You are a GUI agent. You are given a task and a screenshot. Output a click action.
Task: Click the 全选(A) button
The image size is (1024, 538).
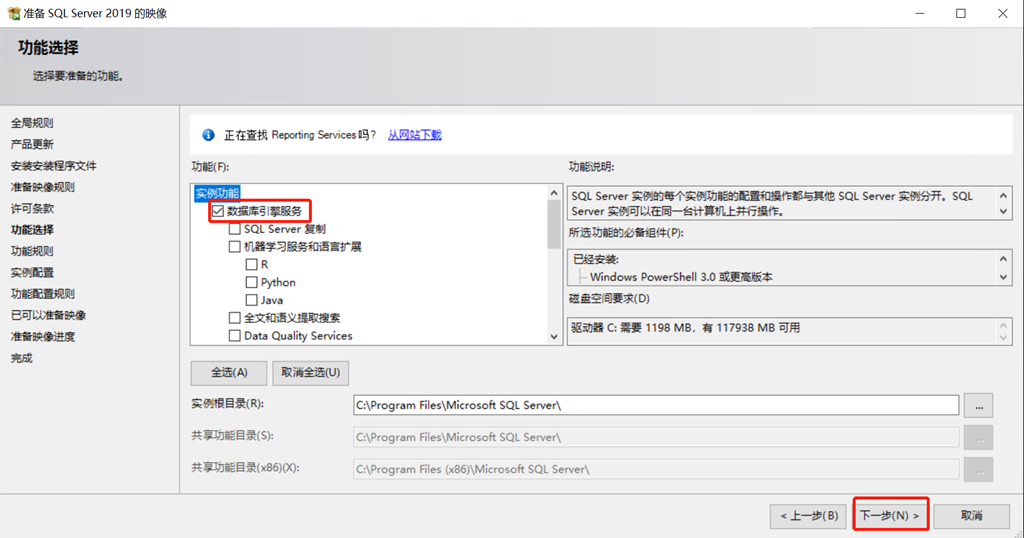(229, 372)
